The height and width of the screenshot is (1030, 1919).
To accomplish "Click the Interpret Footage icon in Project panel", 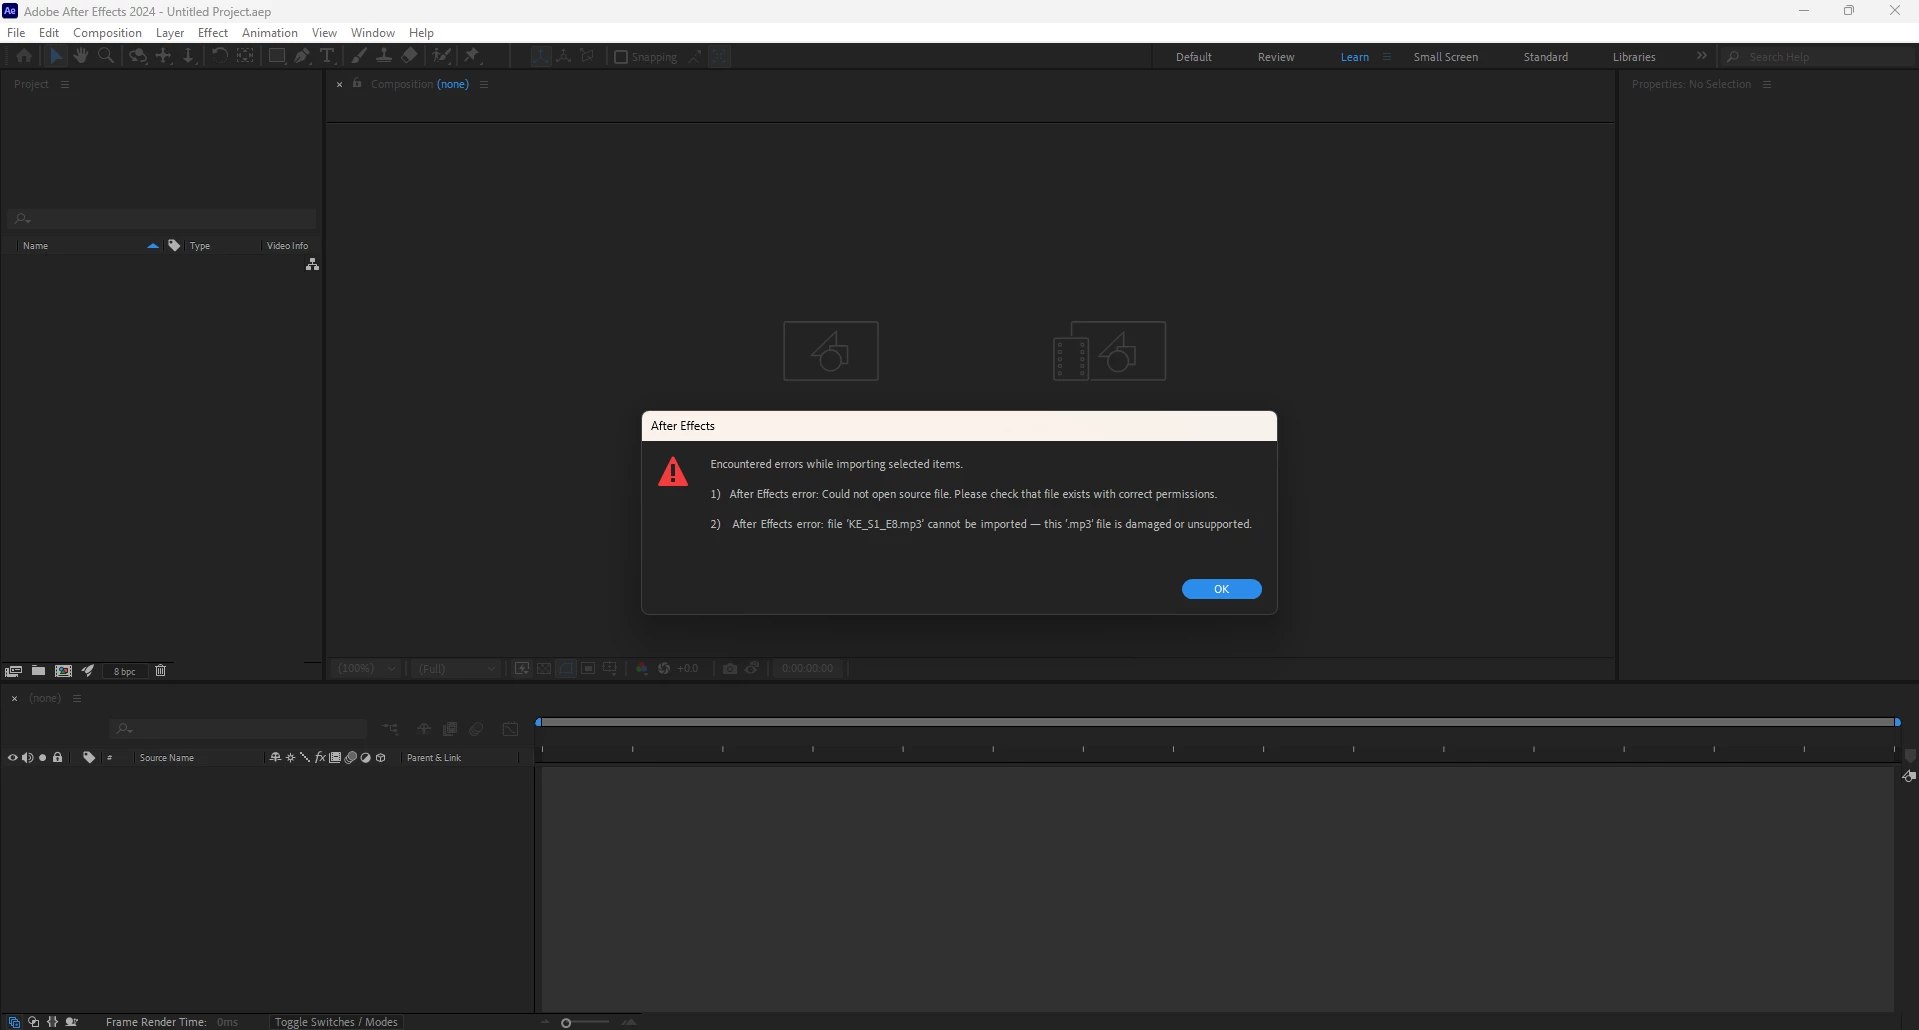I will pyautogui.click(x=14, y=671).
